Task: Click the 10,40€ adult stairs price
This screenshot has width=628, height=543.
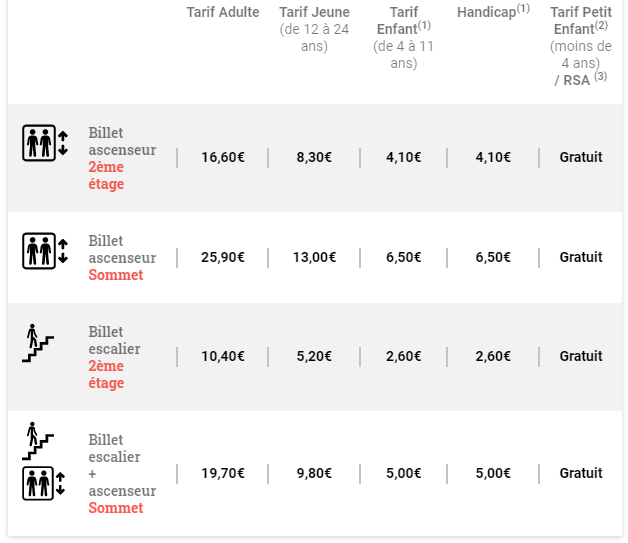Action: click(x=223, y=356)
